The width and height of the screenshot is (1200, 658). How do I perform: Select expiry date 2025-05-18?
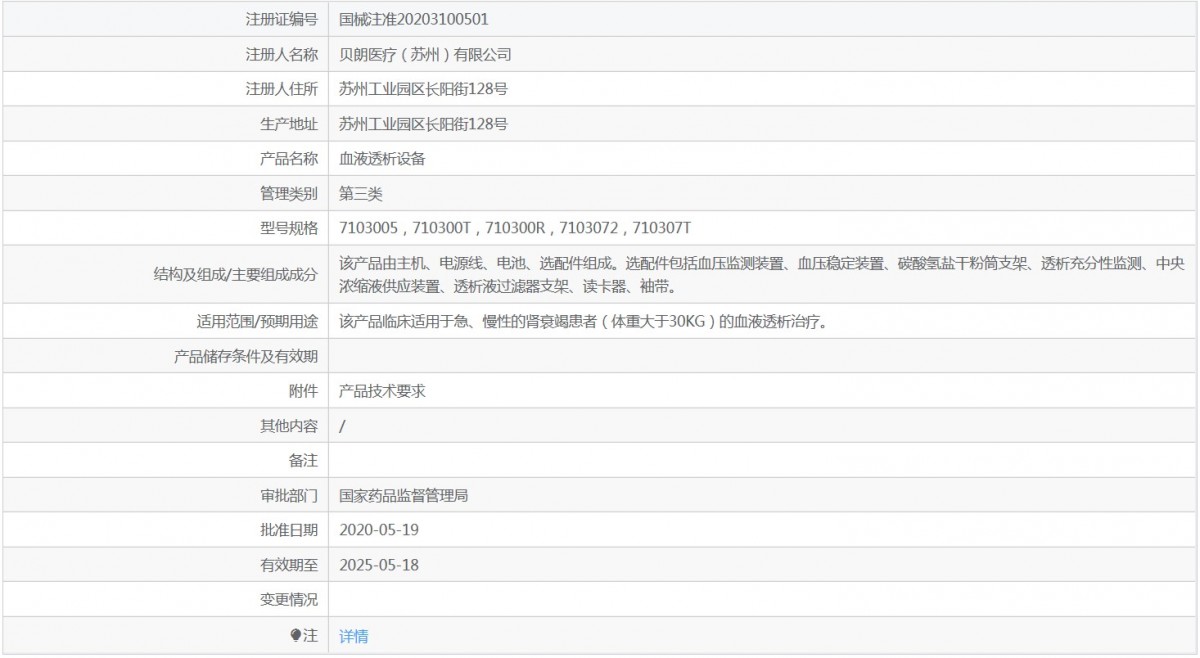[379, 565]
